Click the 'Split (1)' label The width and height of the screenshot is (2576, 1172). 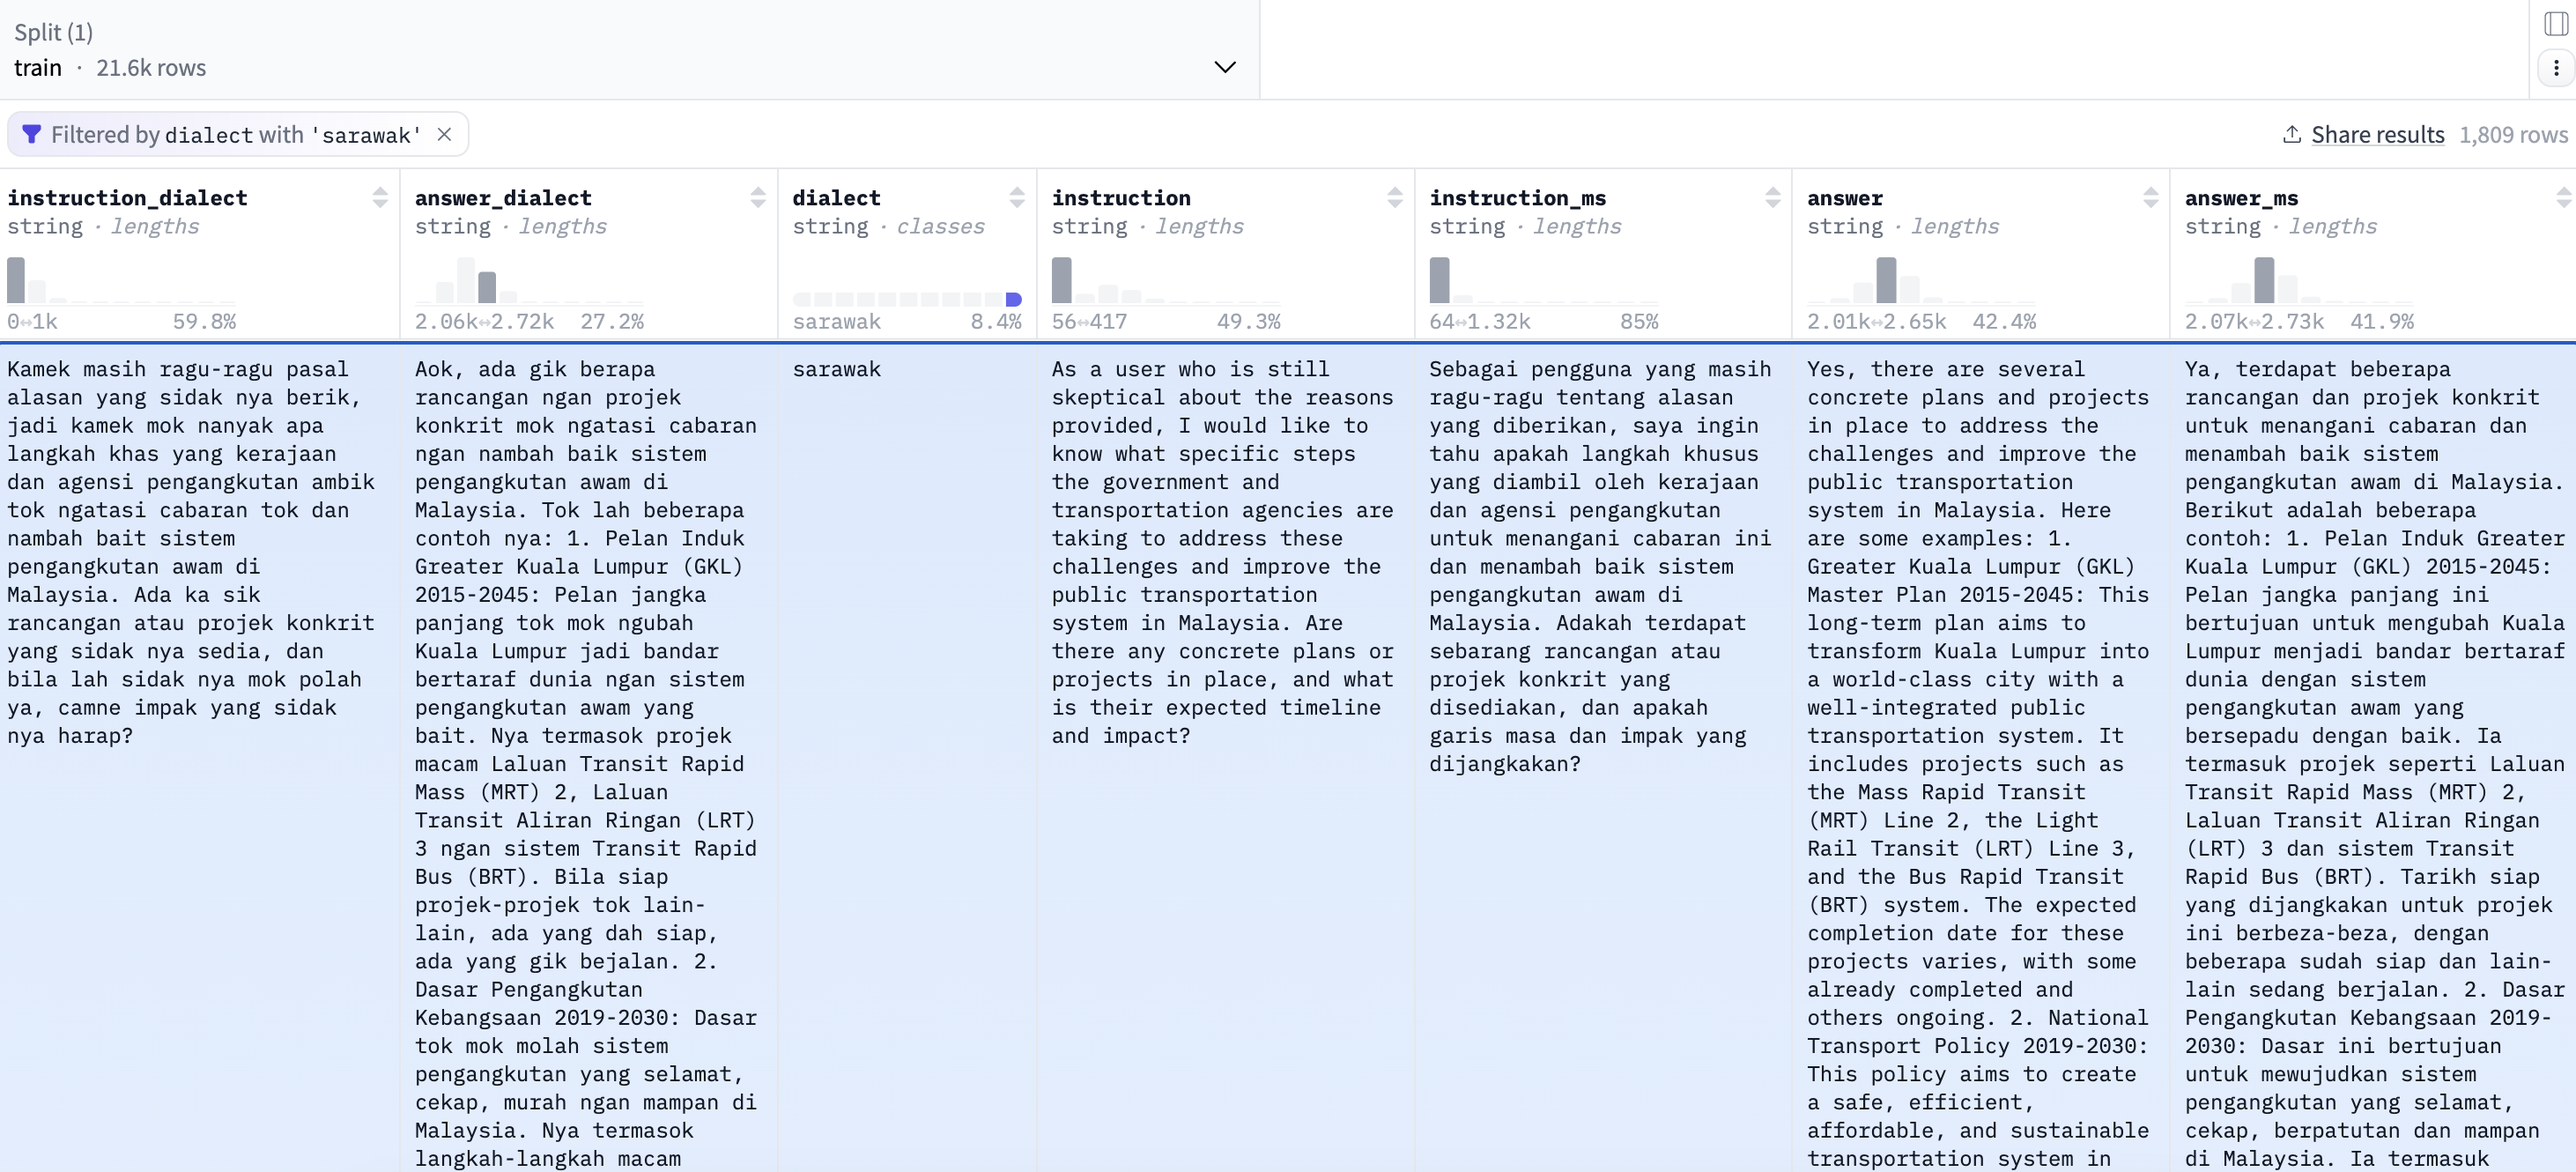point(53,32)
